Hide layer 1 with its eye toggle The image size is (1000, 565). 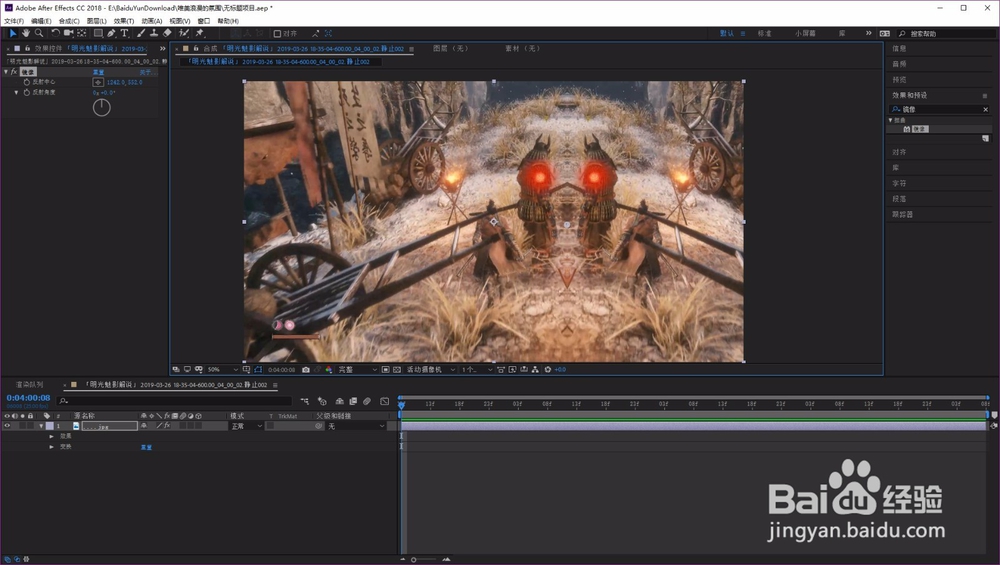[8, 426]
